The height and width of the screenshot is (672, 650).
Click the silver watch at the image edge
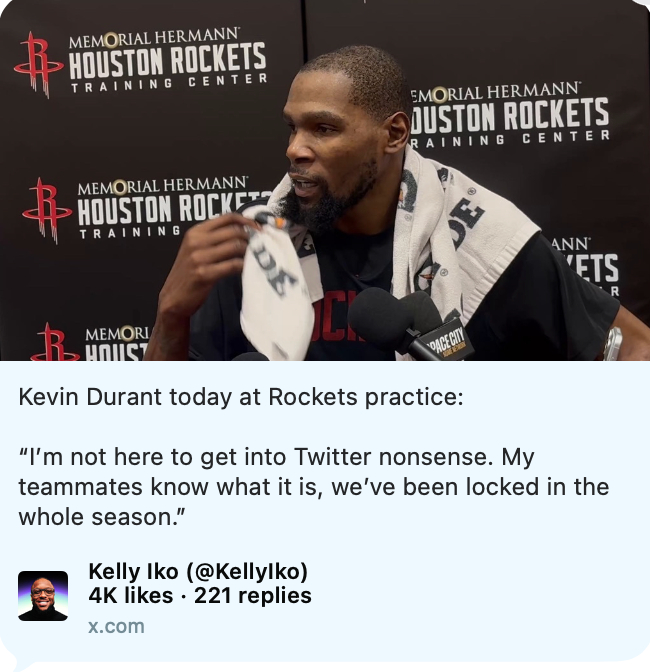coord(613,343)
